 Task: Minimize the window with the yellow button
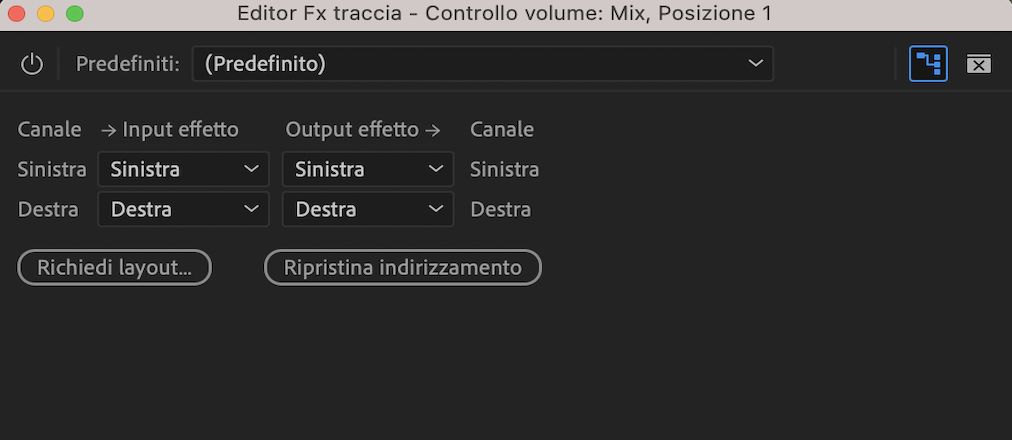point(46,14)
